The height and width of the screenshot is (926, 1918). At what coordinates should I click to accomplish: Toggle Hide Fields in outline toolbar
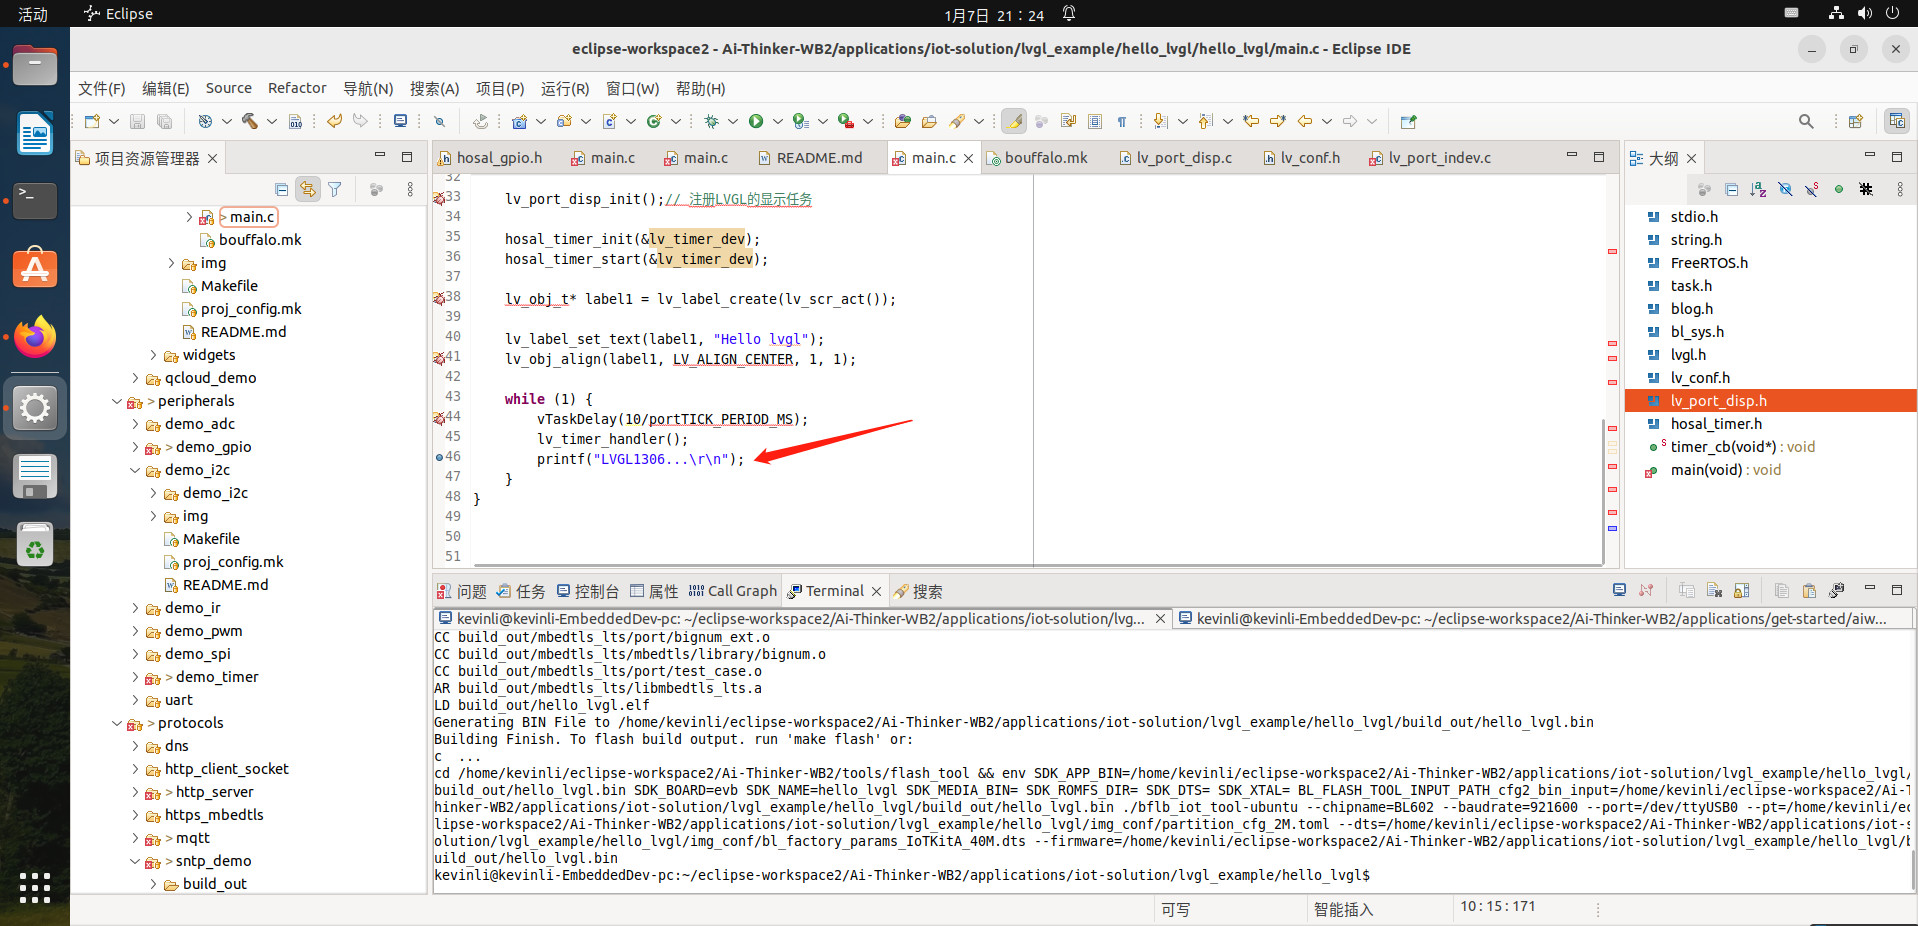(x=1786, y=189)
